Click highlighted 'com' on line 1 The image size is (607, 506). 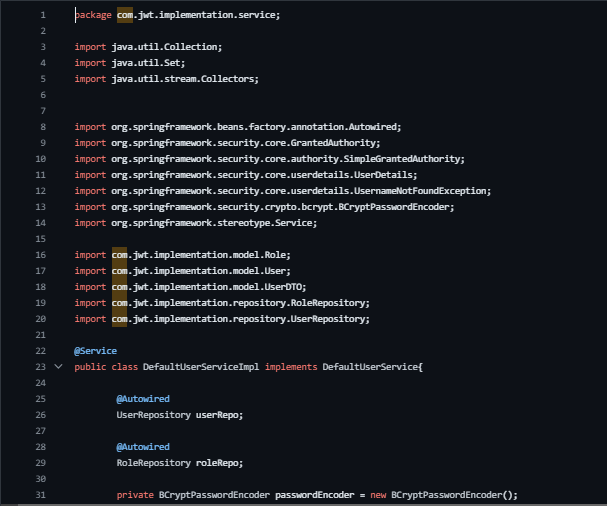[x=125, y=15]
